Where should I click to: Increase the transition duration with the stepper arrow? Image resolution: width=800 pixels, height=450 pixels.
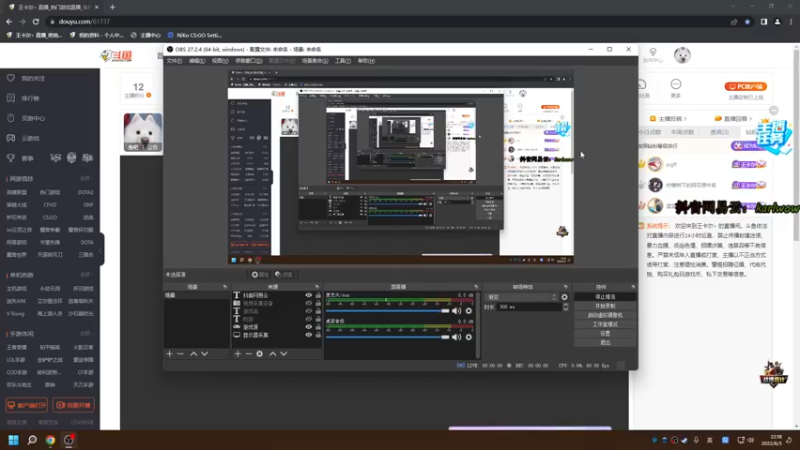(565, 305)
